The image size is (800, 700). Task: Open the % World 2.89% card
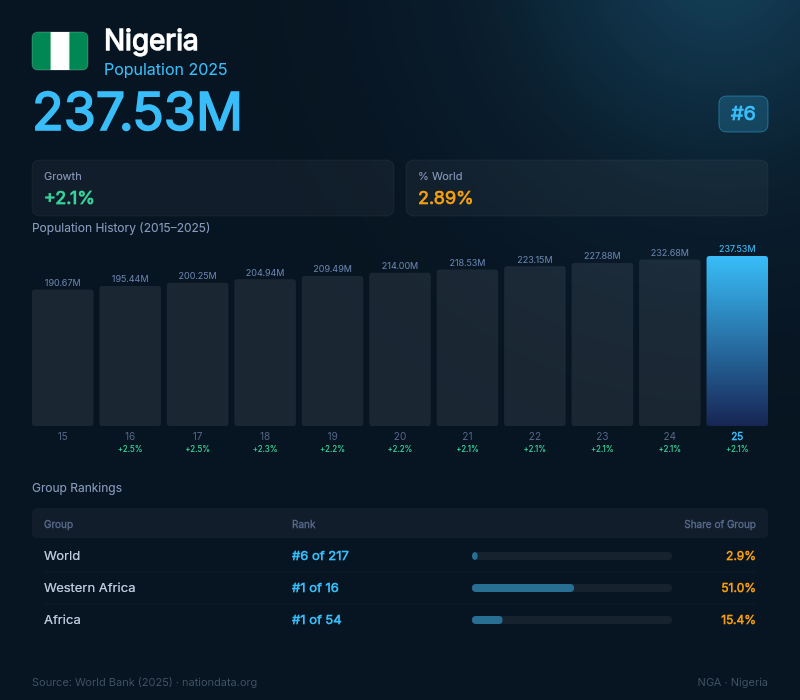click(587, 188)
